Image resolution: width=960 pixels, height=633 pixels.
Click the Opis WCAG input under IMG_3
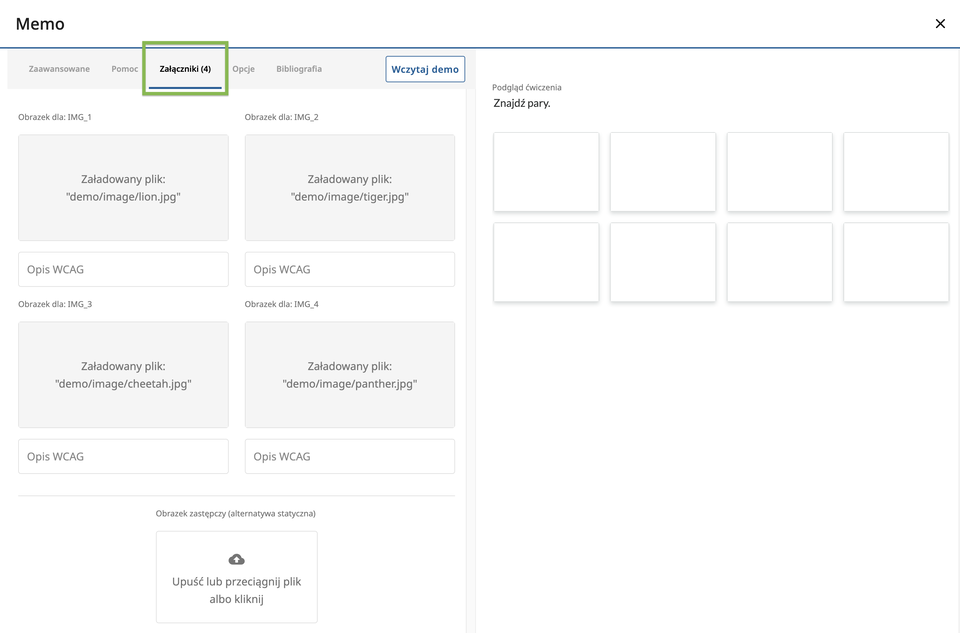click(x=123, y=457)
